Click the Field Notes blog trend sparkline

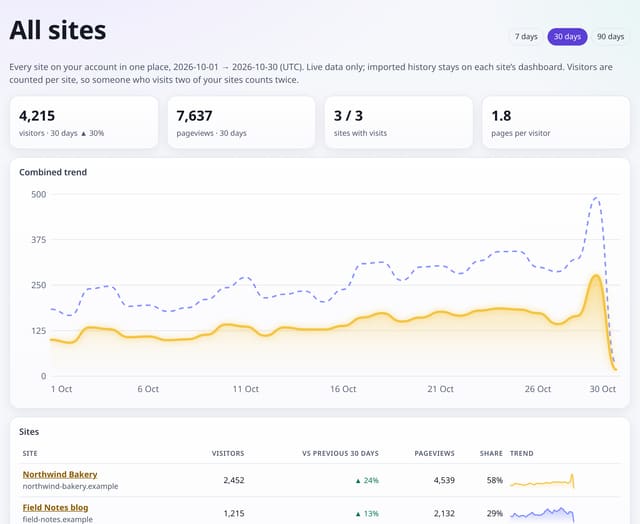point(542,514)
